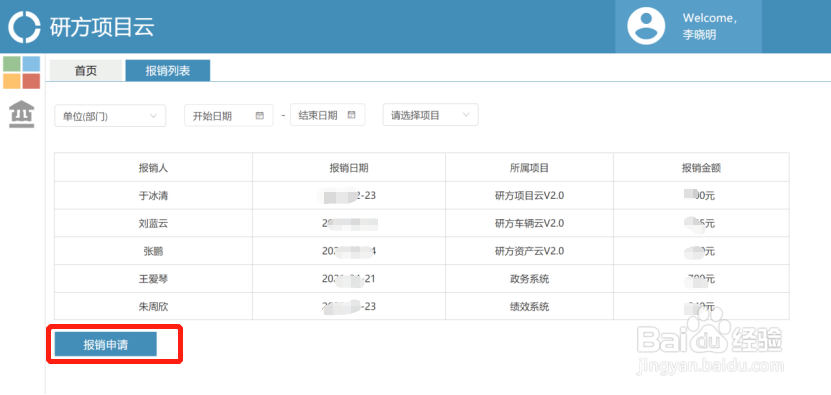This screenshot has height=395, width=831.
Task: Click project cell 研方项目云V2.0
Action: click(x=529, y=196)
